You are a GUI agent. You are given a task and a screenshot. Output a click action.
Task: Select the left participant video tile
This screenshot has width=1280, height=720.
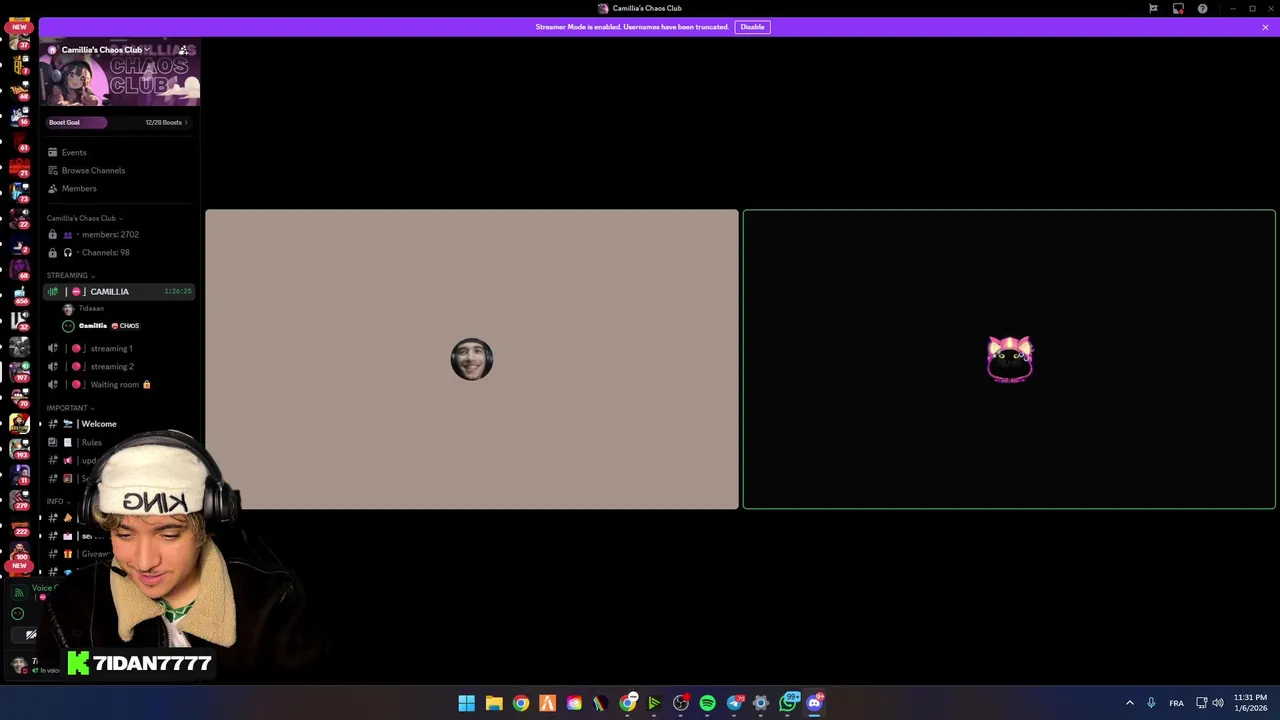coord(472,359)
